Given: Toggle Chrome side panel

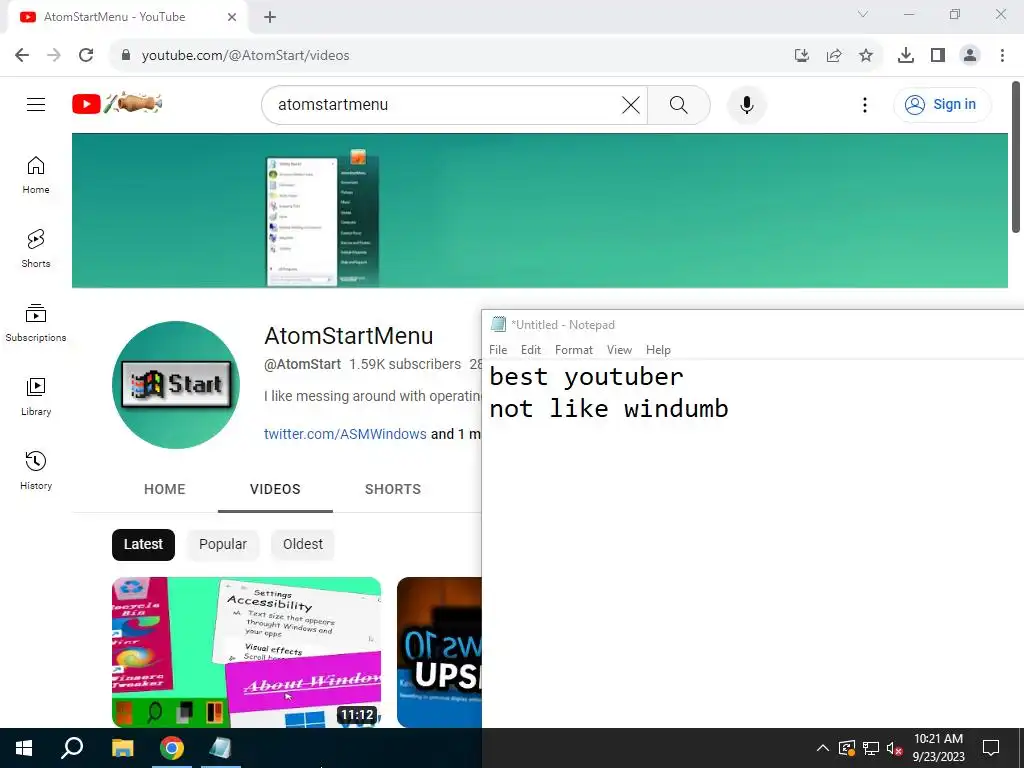Looking at the screenshot, I should (x=938, y=55).
